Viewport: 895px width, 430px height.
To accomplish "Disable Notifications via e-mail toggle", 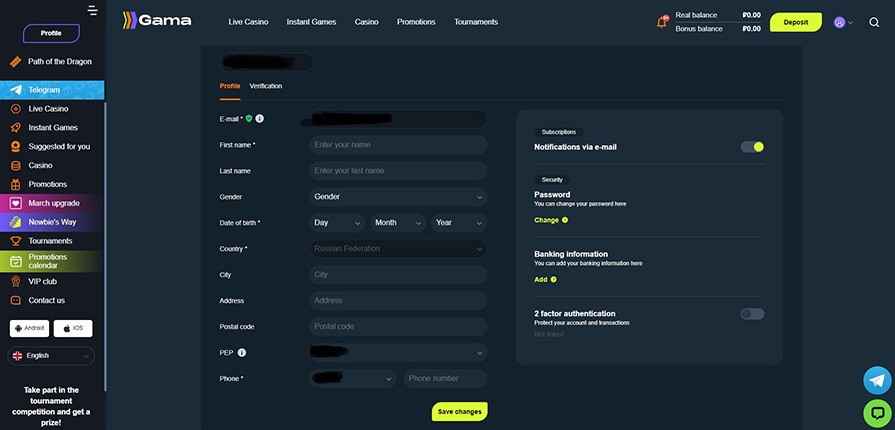I will point(752,147).
